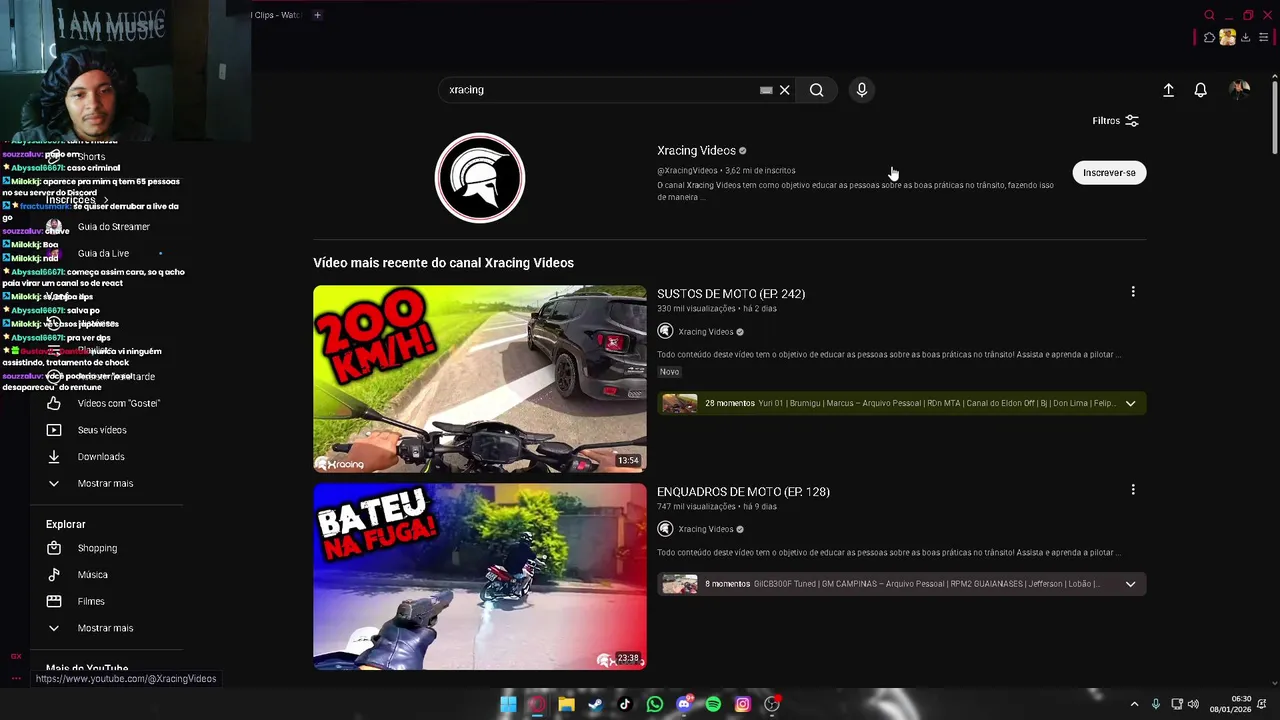Open TikTok from the taskbar
The width and height of the screenshot is (1280, 720).
click(625, 704)
